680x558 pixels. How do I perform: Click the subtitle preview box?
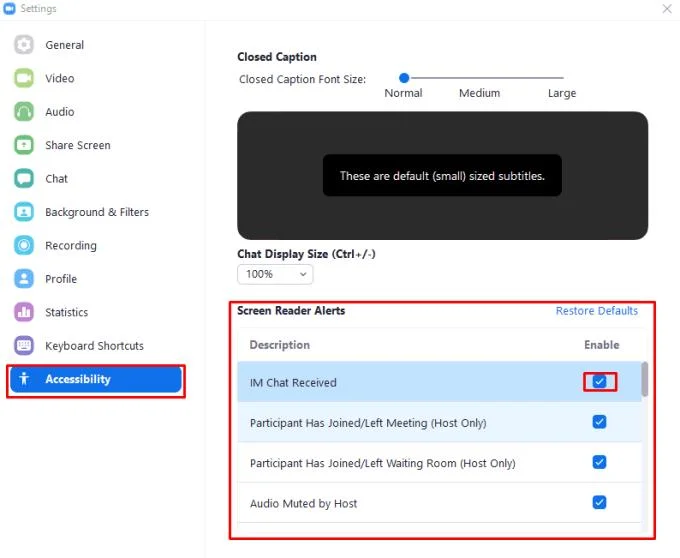click(x=442, y=176)
